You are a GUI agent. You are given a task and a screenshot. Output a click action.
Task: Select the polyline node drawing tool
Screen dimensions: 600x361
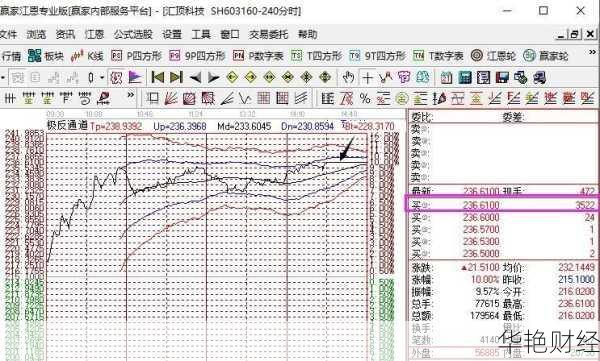[x=385, y=78]
